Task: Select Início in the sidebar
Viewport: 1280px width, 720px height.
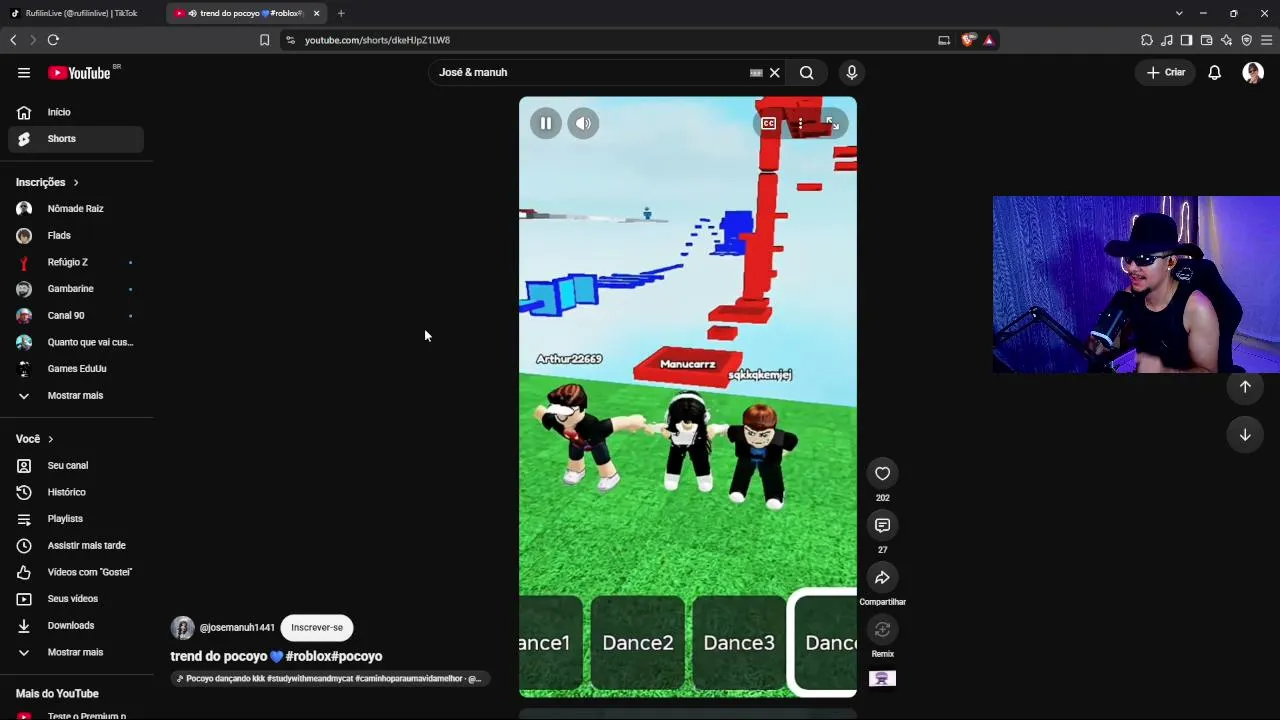Action: (76, 112)
